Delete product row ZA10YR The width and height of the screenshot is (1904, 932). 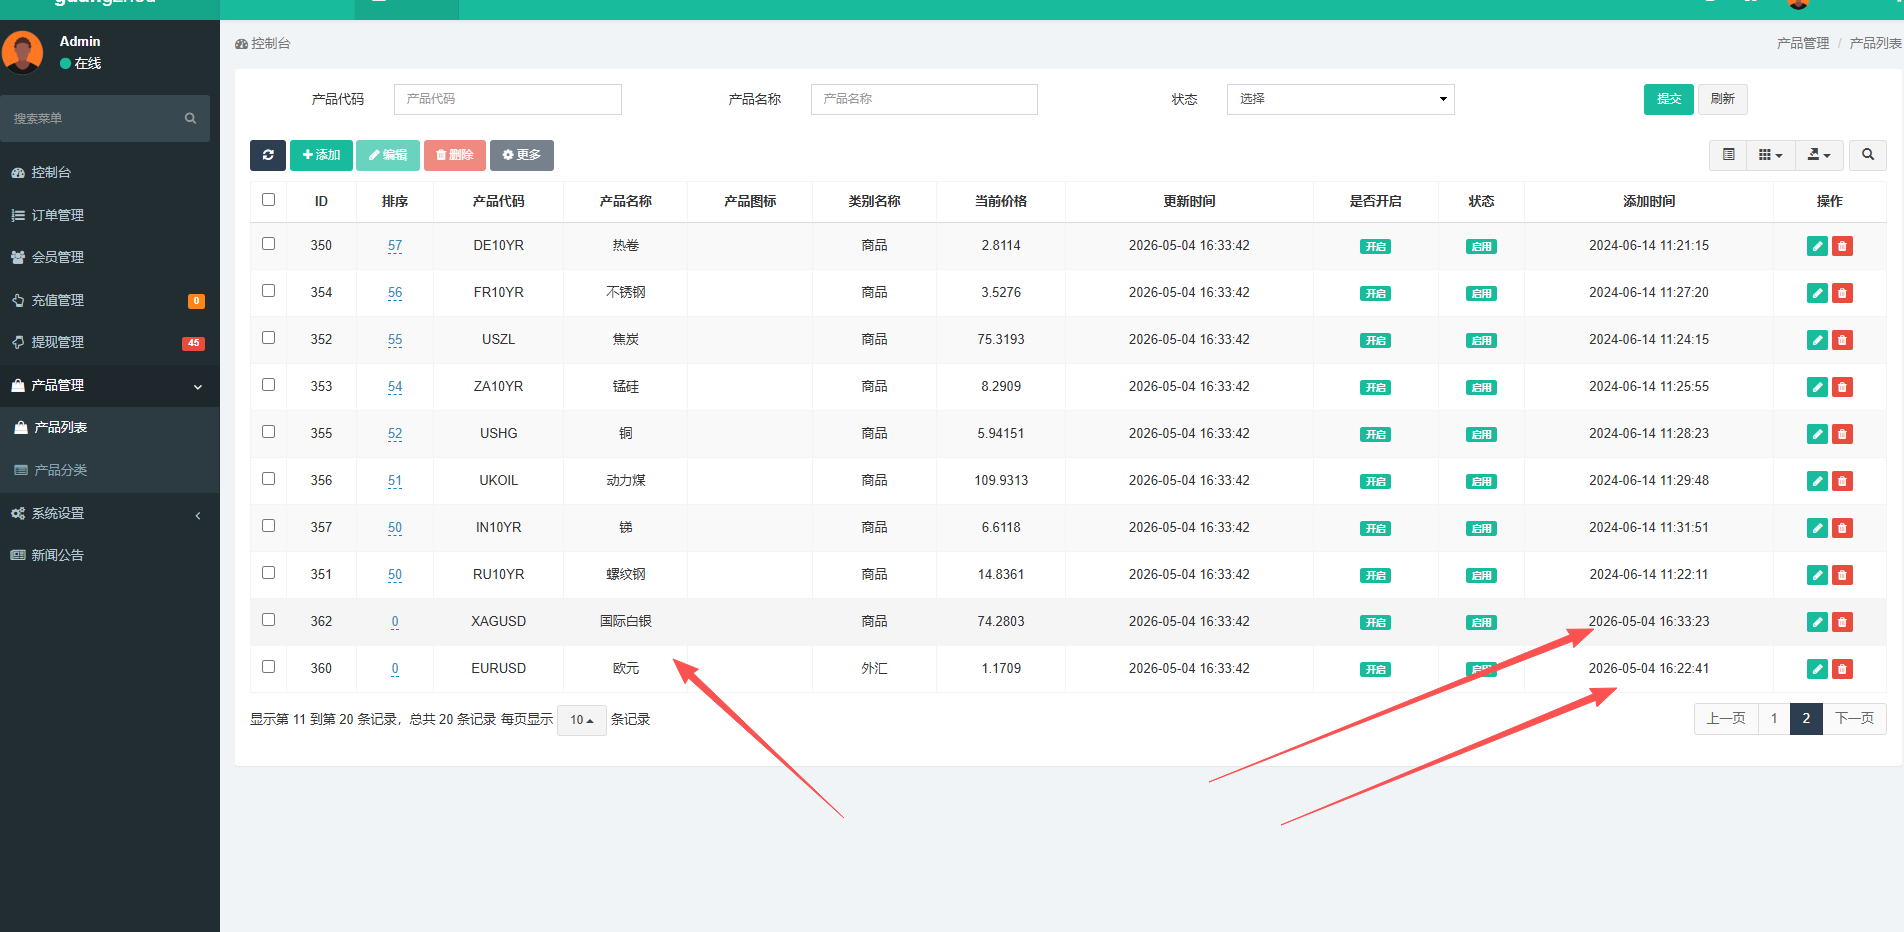pos(1842,387)
